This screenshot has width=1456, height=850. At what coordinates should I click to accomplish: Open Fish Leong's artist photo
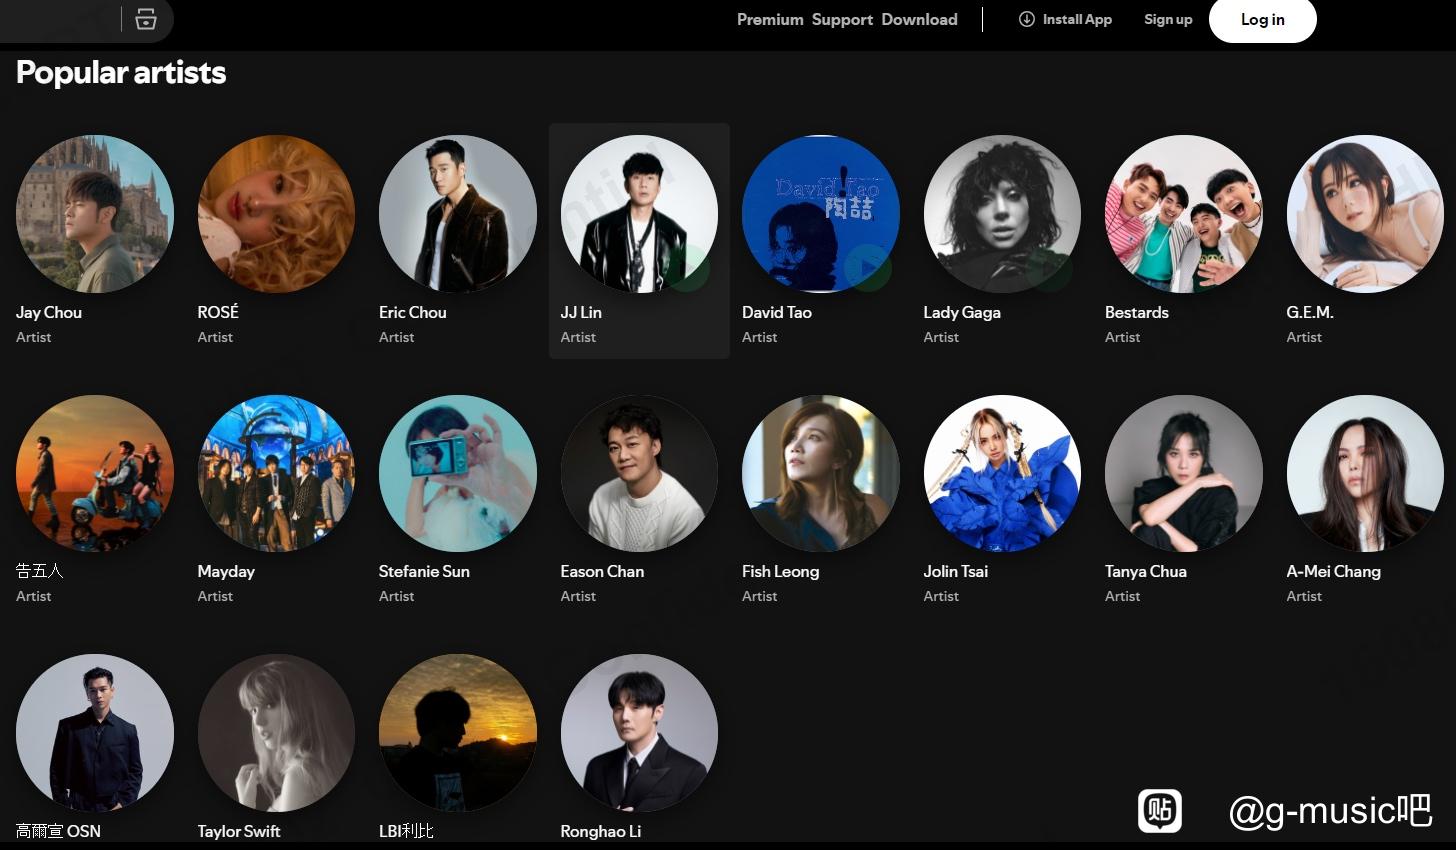click(x=821, y=473)
